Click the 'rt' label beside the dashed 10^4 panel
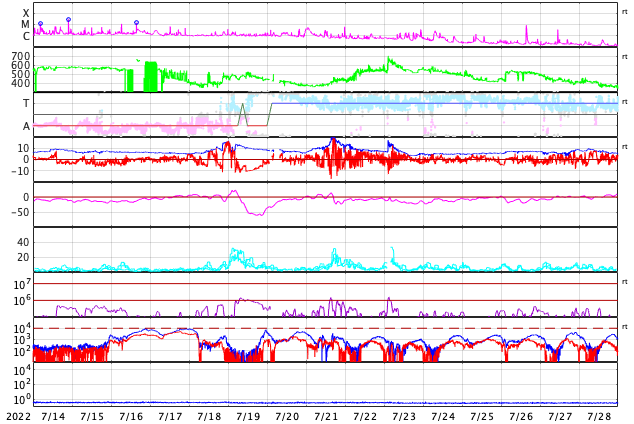Screen dimensions: 634x424 coord(624,327)
